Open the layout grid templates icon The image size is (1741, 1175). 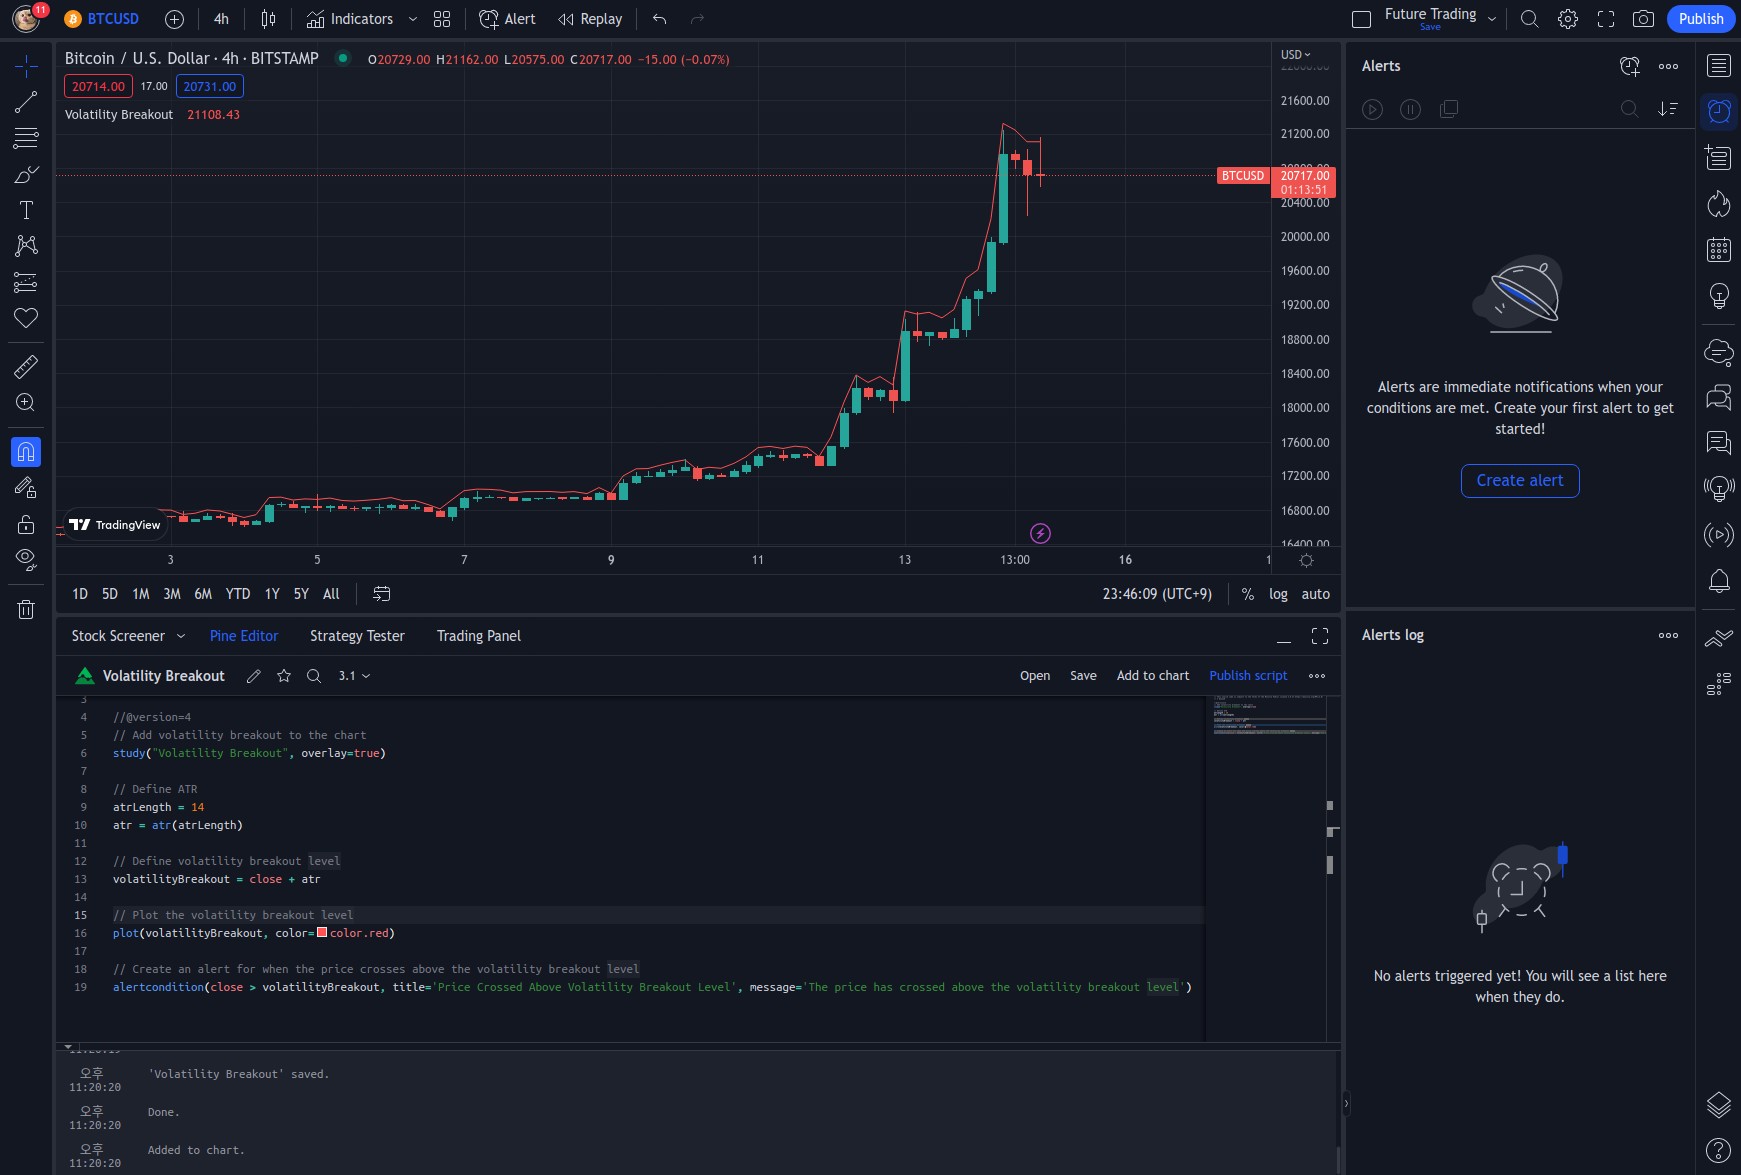pyautogui.click(x=442, y=19)
